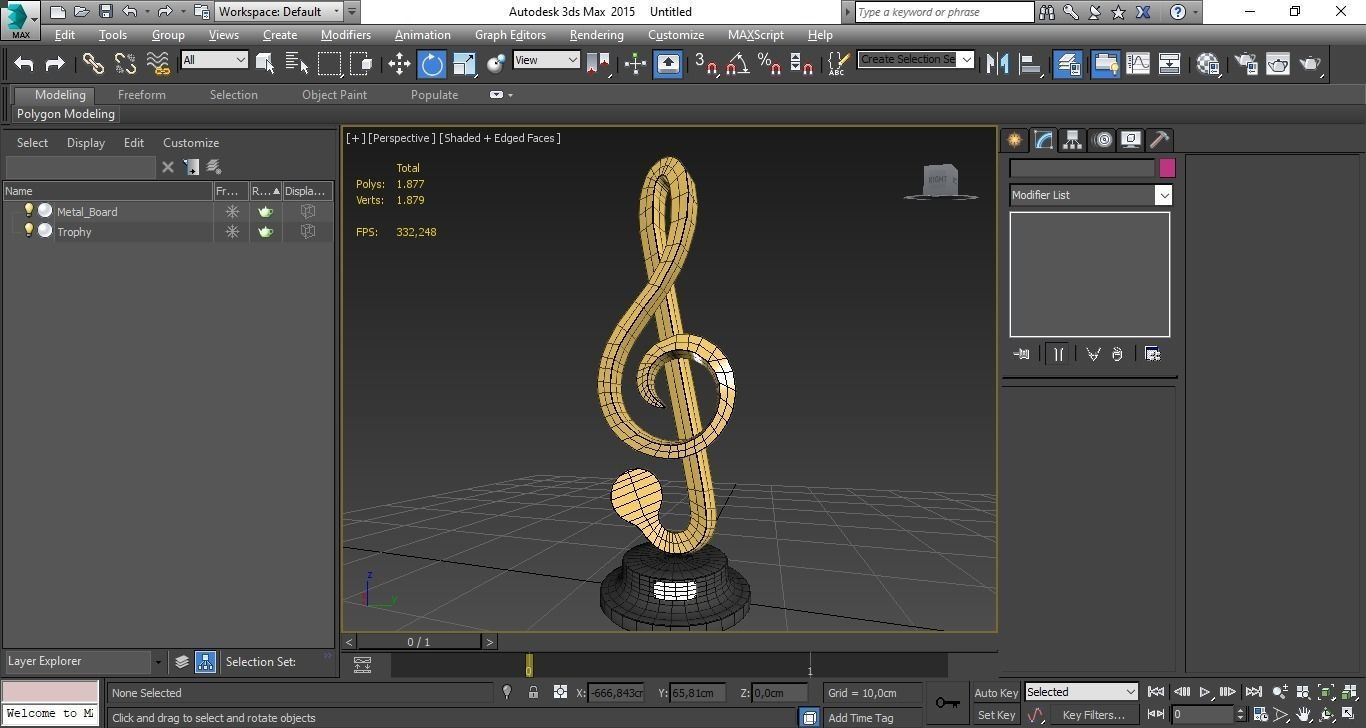Viewport: 1366px width, 728px height.
Task: Toggle Window/Crossing selection mode
Action: pos(361,63)
